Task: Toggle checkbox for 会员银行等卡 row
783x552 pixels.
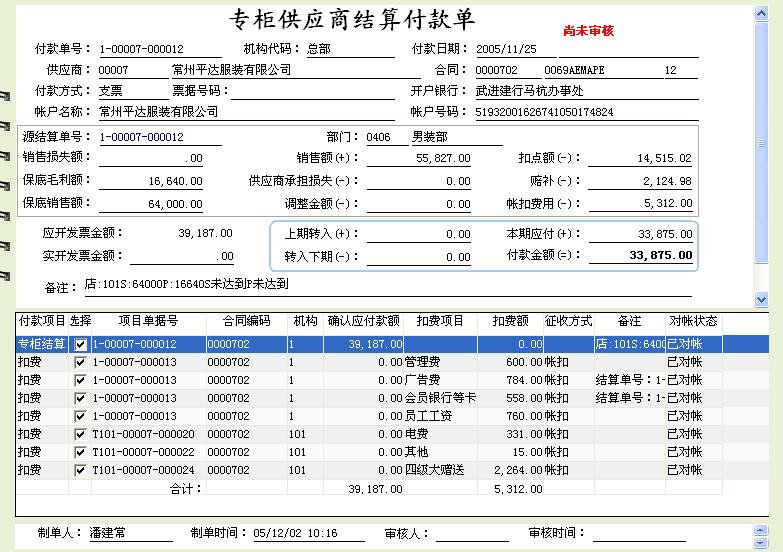Action: pos(80,398)
